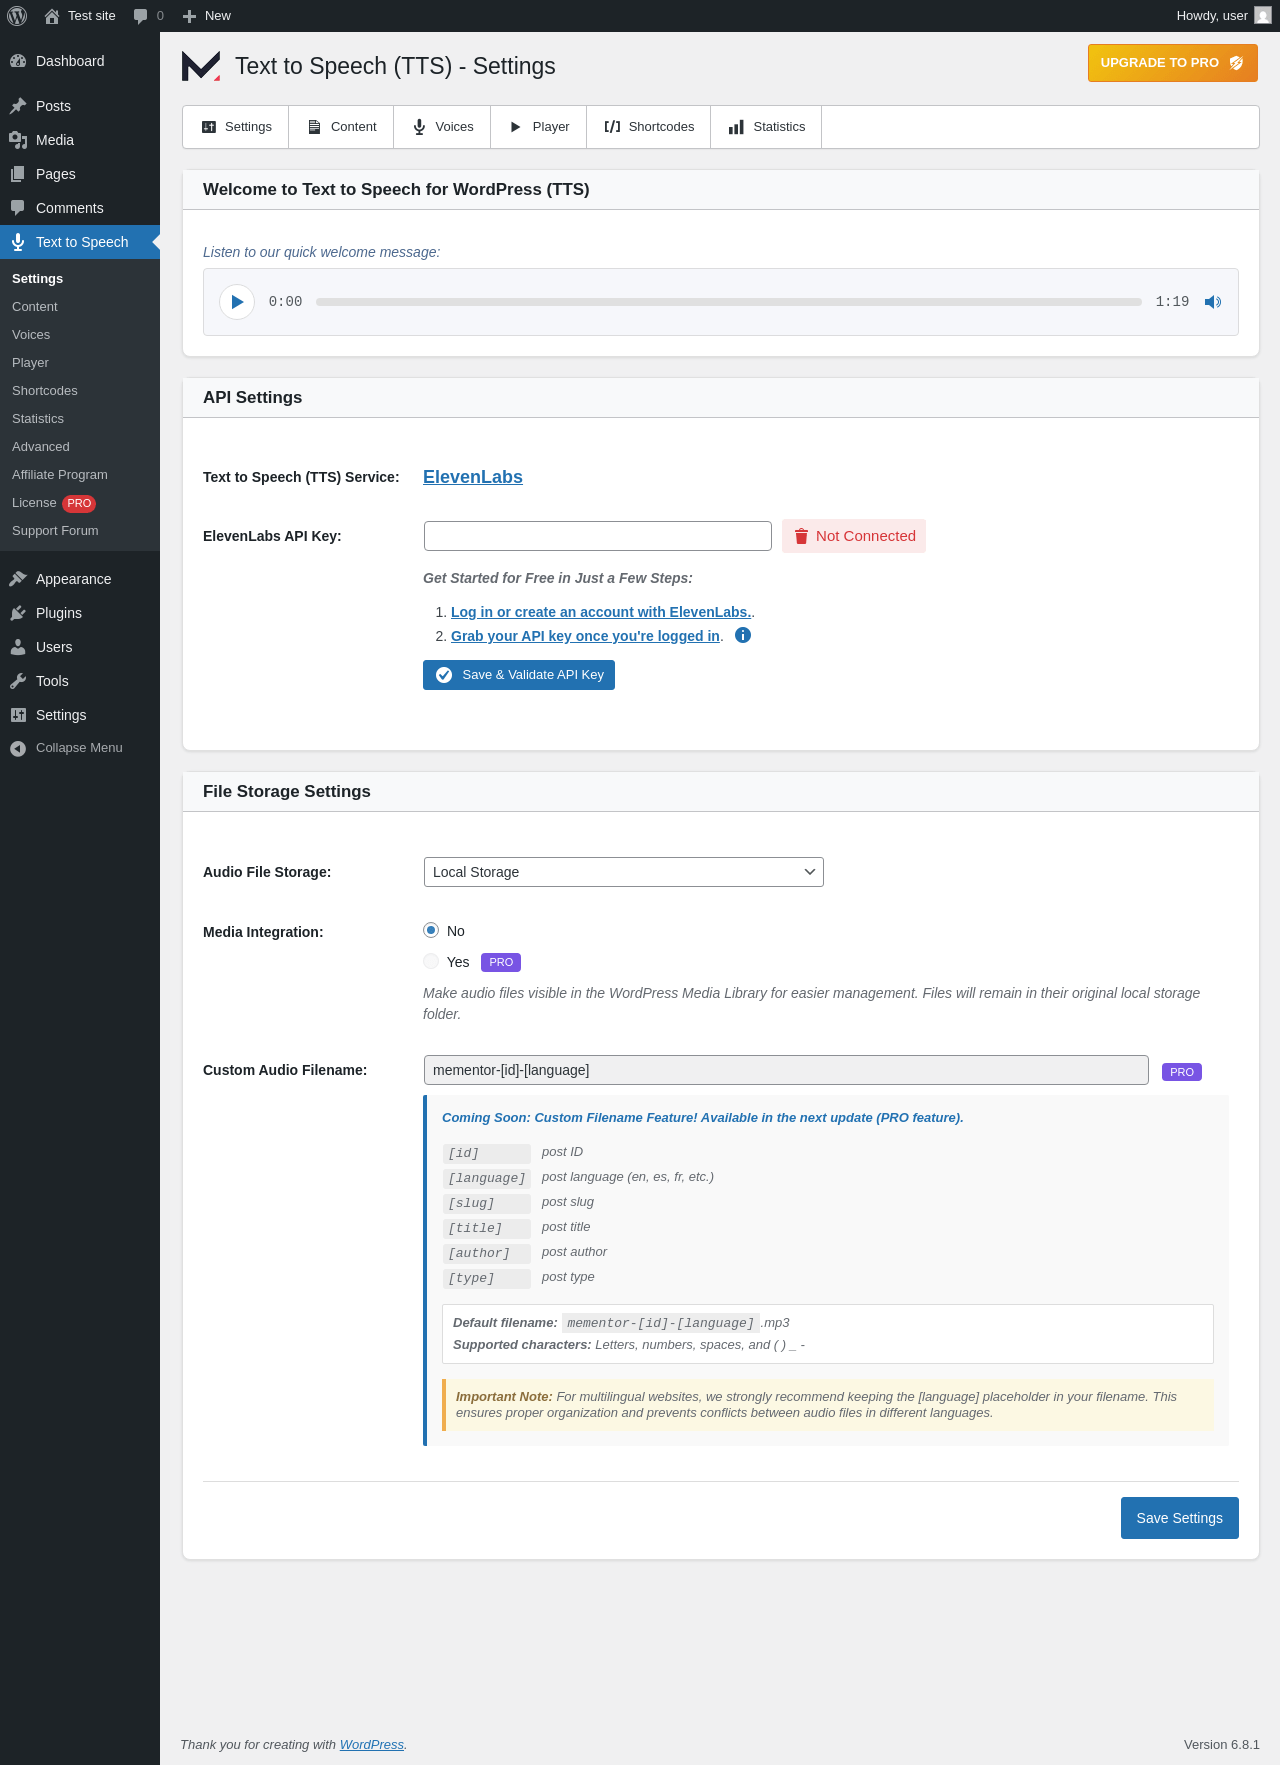Click the Not Connected trash status button
1280x1765 pixels.
tap(854, 536)
